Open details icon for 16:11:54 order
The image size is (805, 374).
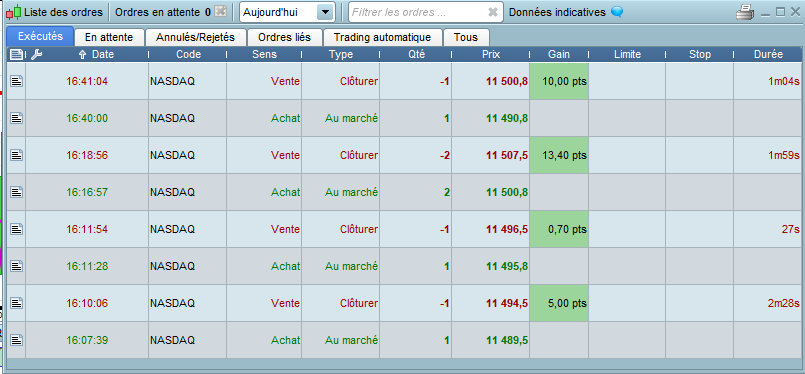coord(16,229)
